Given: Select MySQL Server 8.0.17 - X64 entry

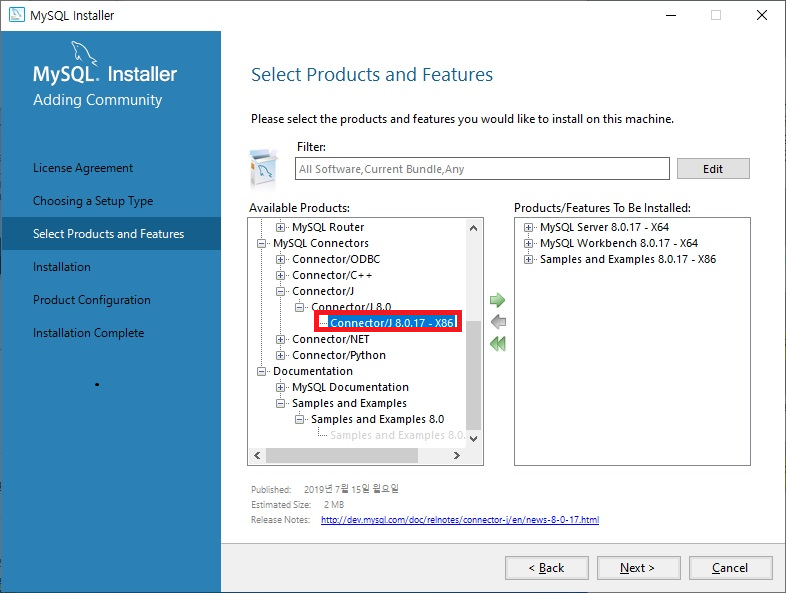Looking at the screenshot, I should [x=604, y=227].
